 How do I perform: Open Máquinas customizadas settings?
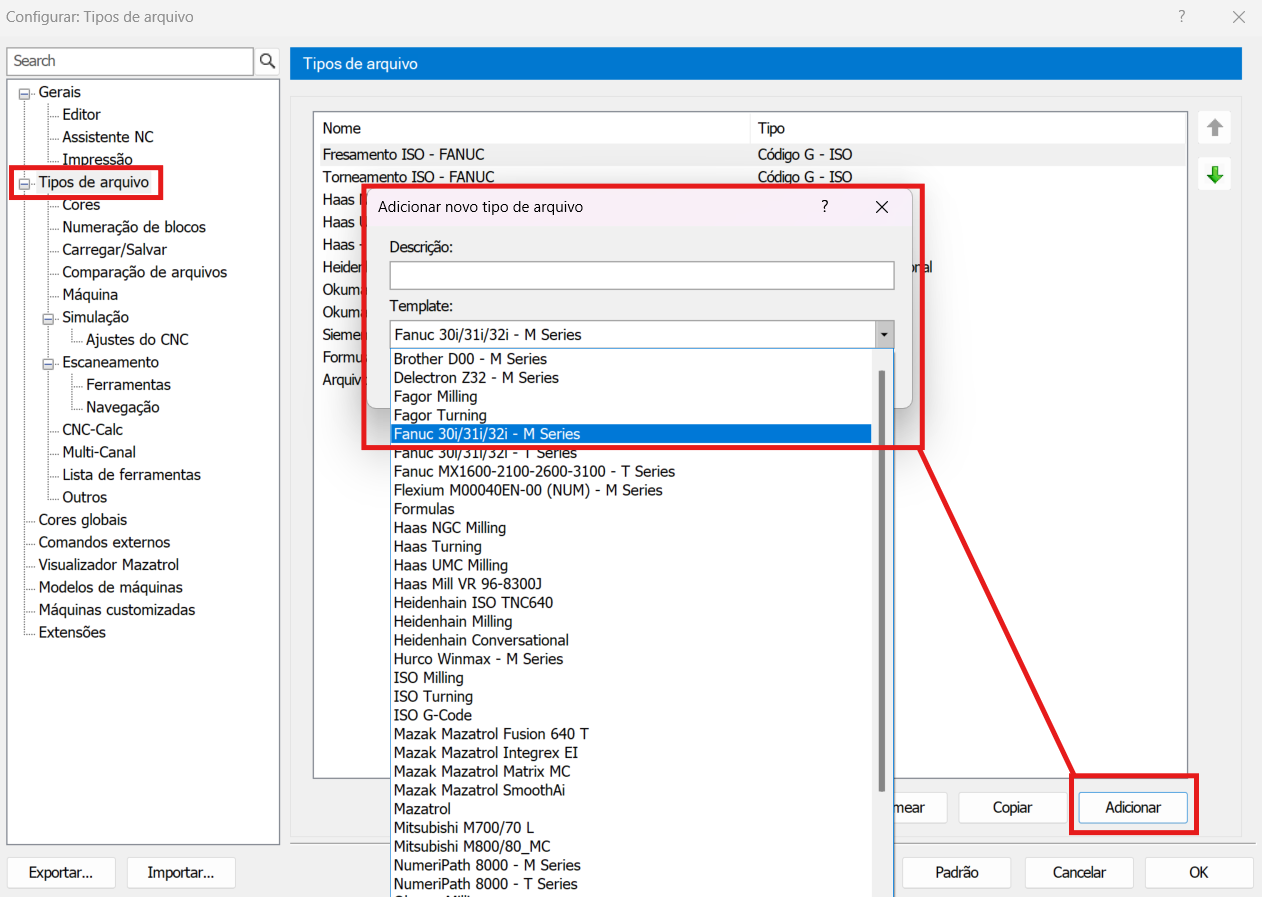click(117, 610)
